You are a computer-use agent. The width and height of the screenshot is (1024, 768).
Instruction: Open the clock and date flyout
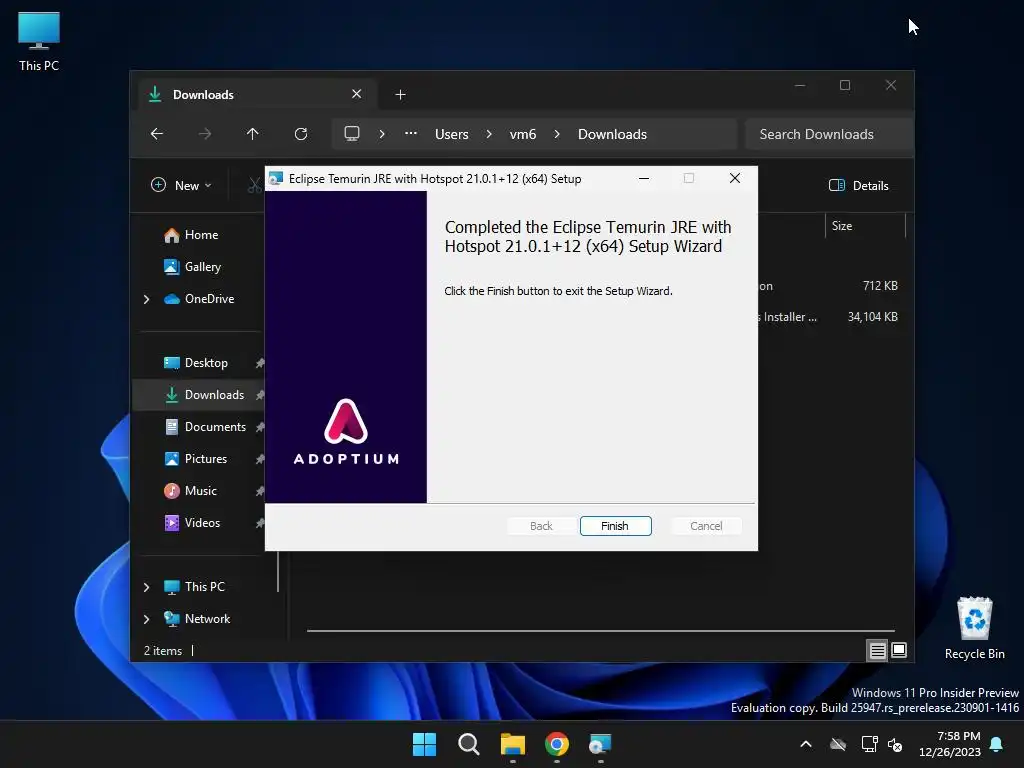point(950,744)
